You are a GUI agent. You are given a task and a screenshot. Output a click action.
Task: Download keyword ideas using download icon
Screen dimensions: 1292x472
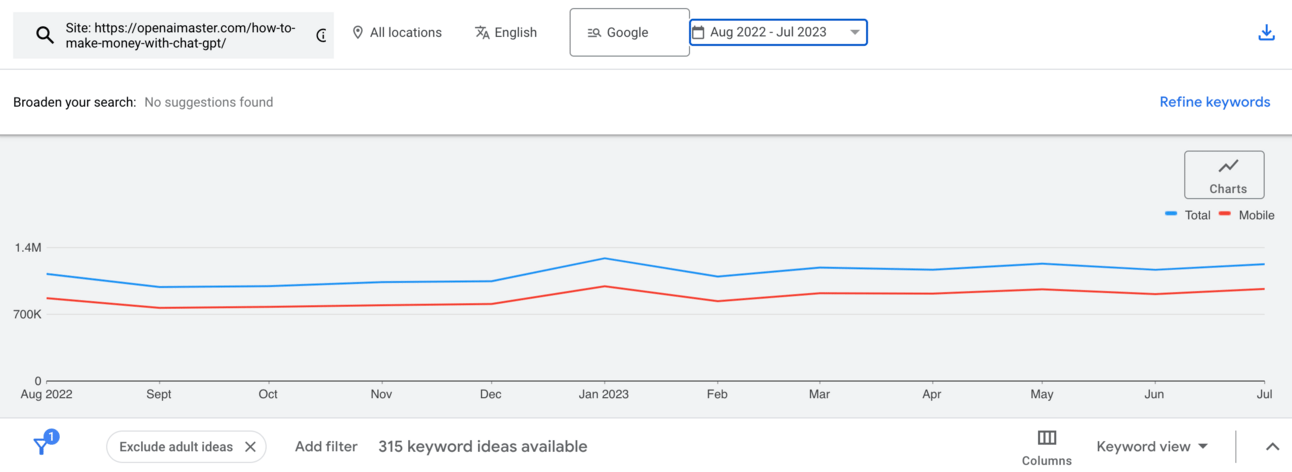[x=1266, y=33]
